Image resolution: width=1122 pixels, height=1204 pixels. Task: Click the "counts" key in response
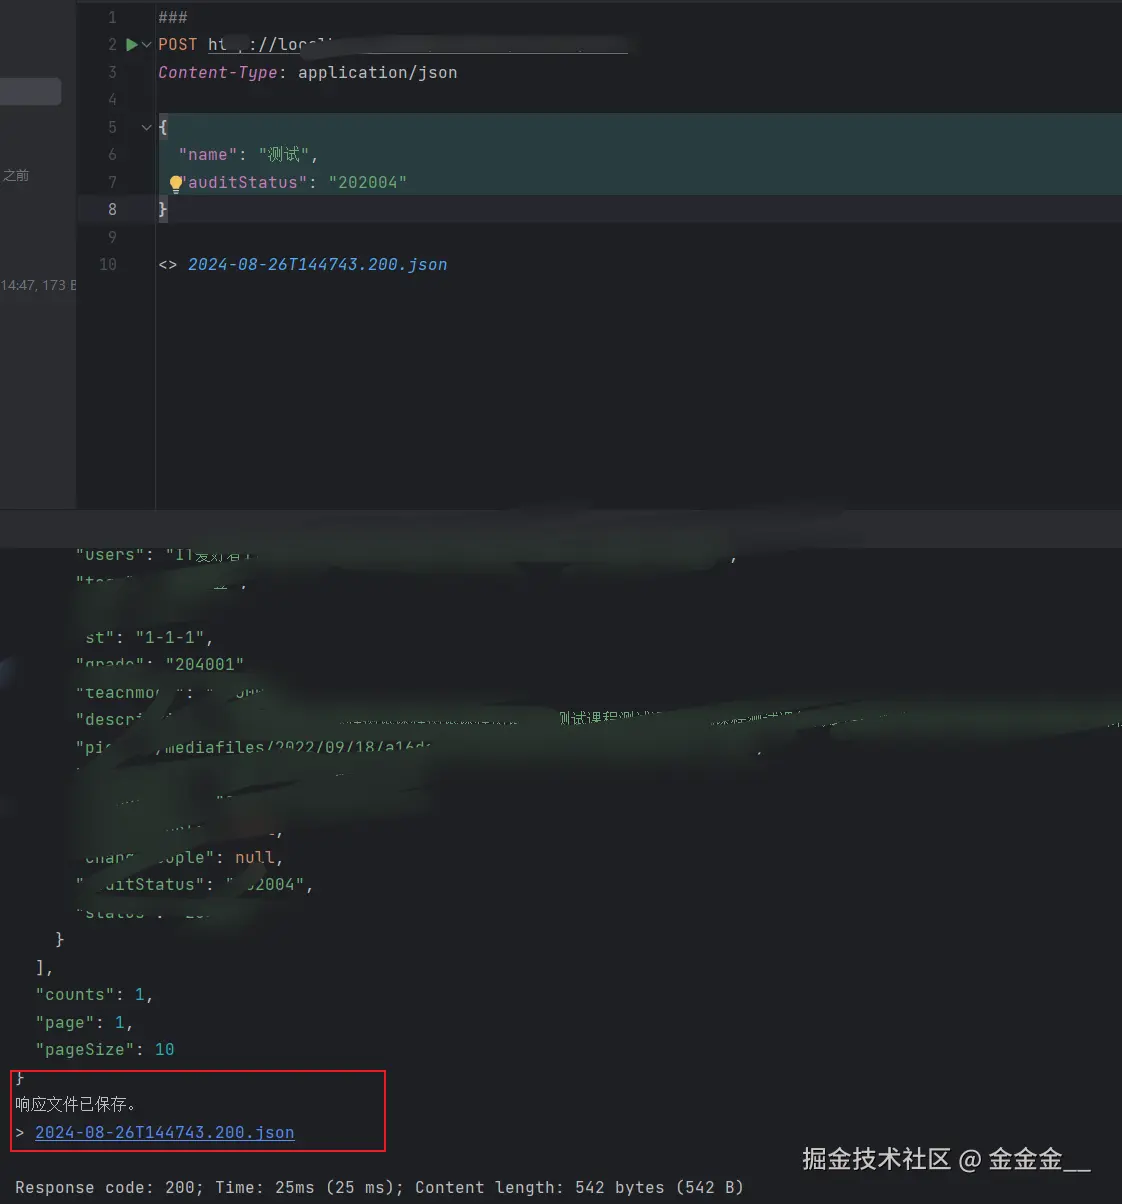point(75,995)
